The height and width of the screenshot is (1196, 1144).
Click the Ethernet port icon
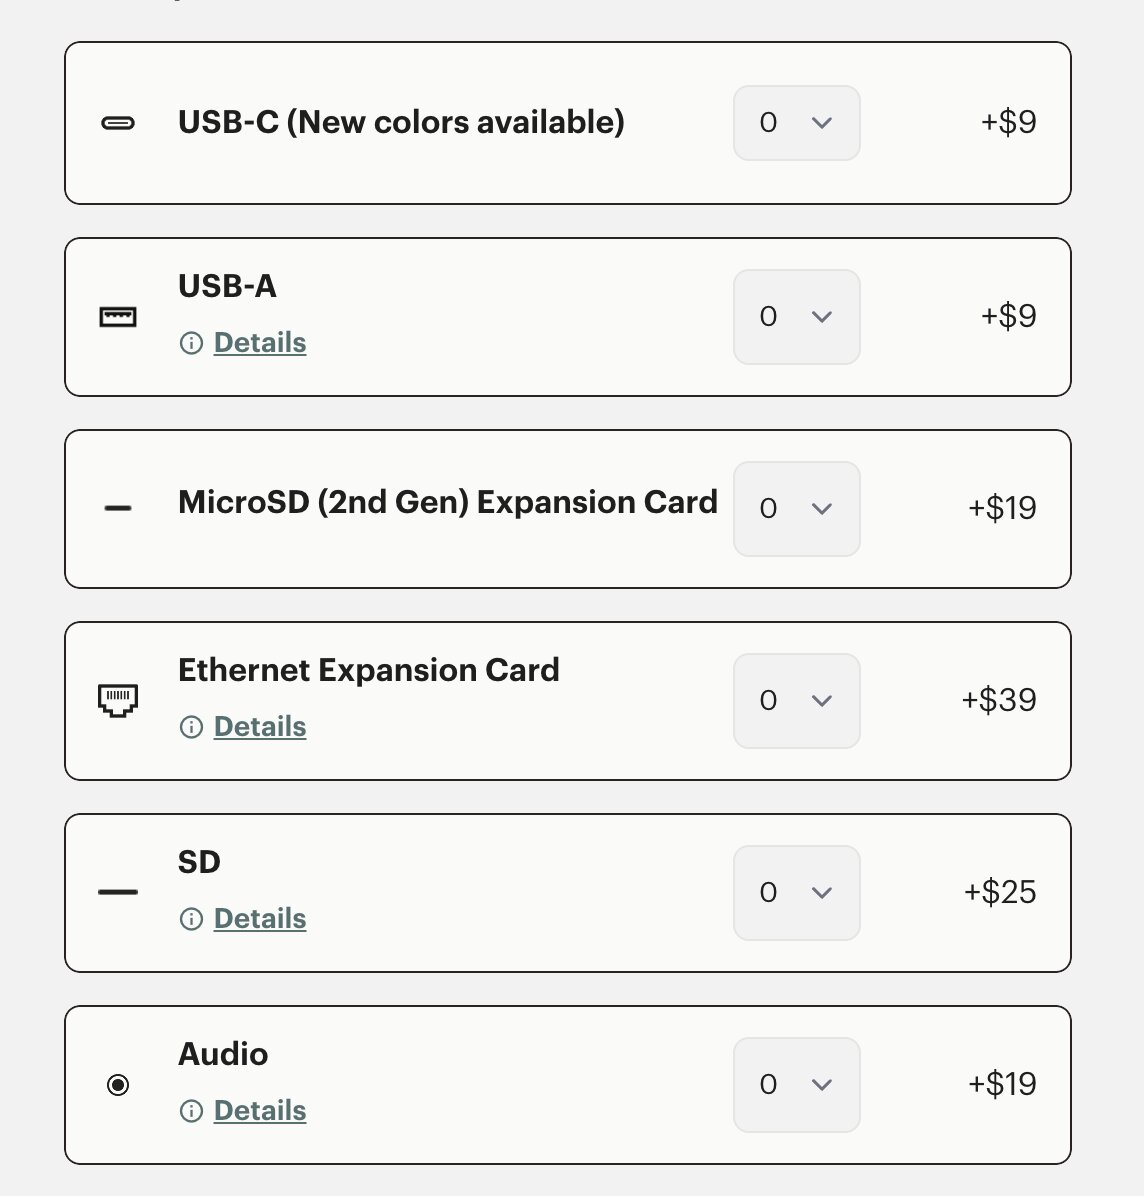pyautogui.click(x=118, y=700)
